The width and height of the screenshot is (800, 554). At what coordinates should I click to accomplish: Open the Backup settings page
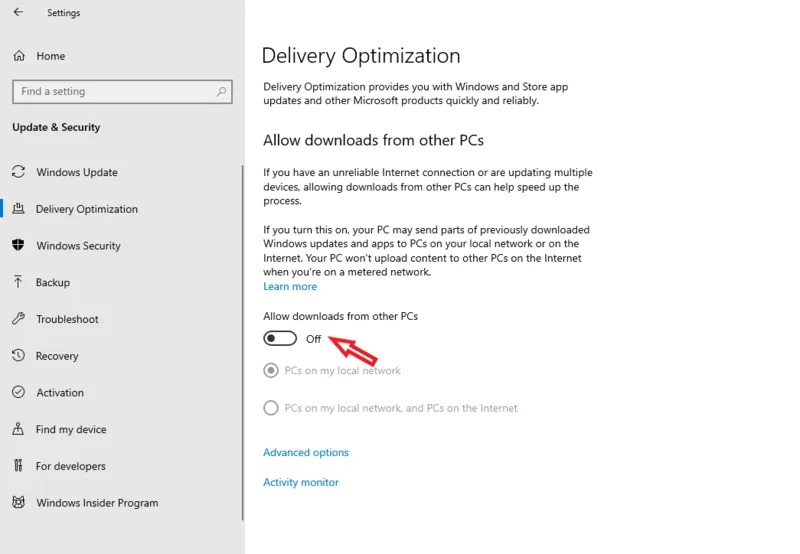53,283
